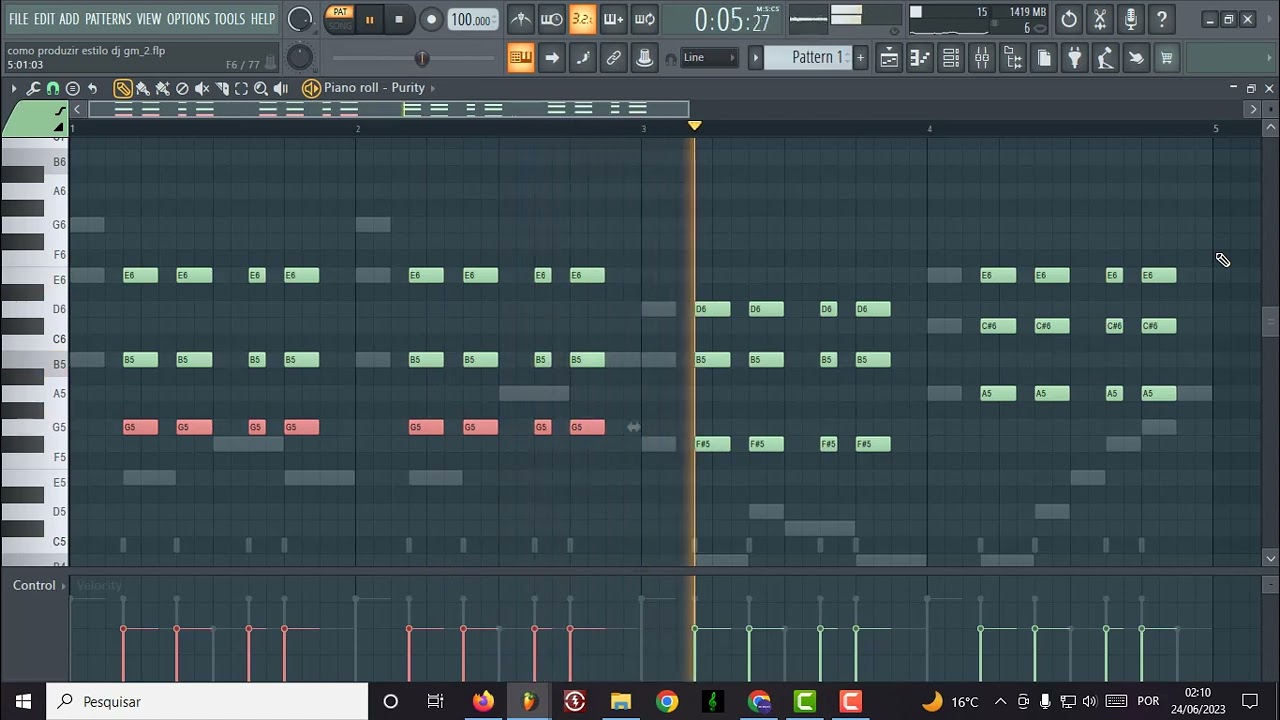1280x720 pixels.
Task: Open the Mixer window
Action: 981,59
